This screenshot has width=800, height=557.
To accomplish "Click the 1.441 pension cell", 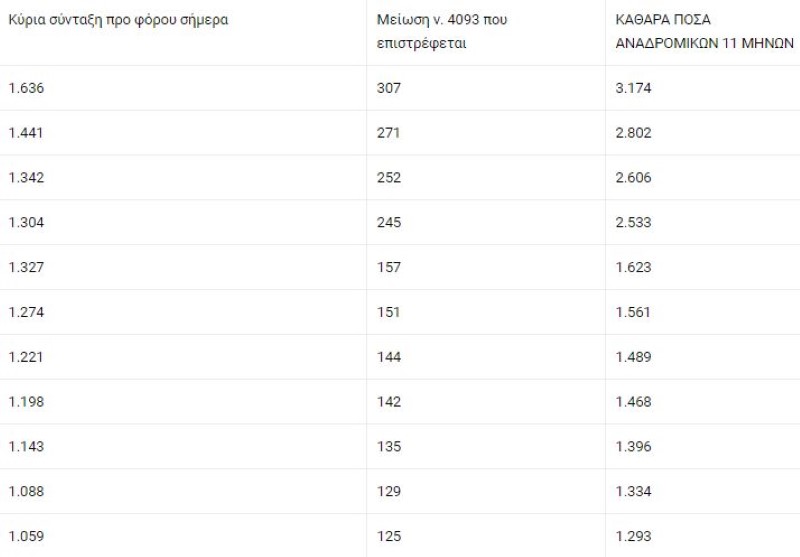I will [x=27, y=133].
